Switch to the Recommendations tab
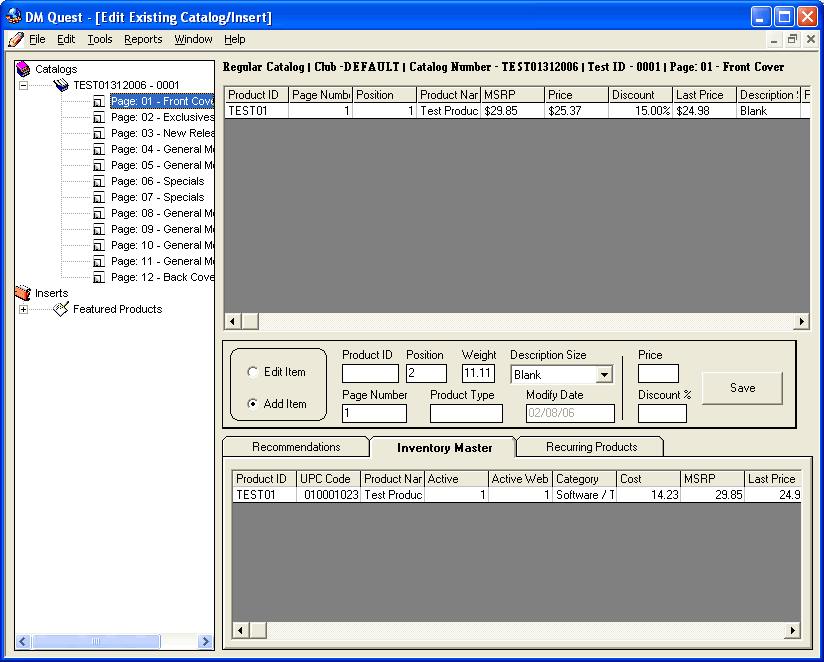Screen dimensions: 824x662 tap(296, 447)
